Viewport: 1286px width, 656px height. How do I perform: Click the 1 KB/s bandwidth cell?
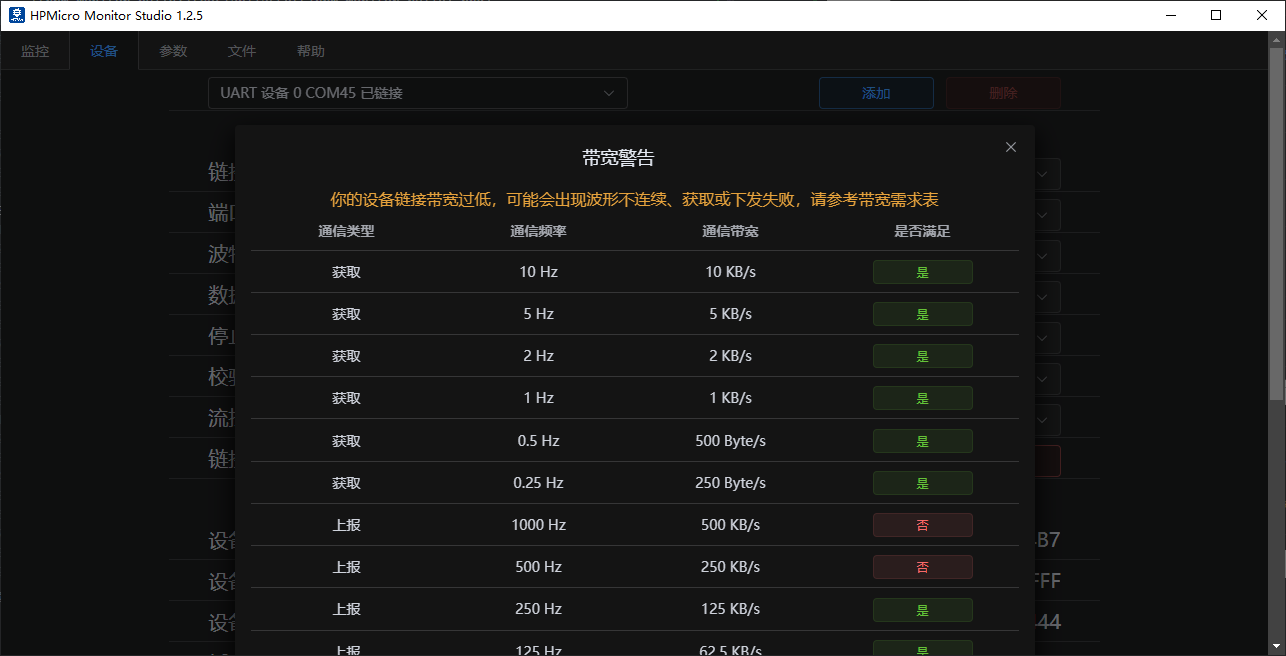[x=731, y=398]
